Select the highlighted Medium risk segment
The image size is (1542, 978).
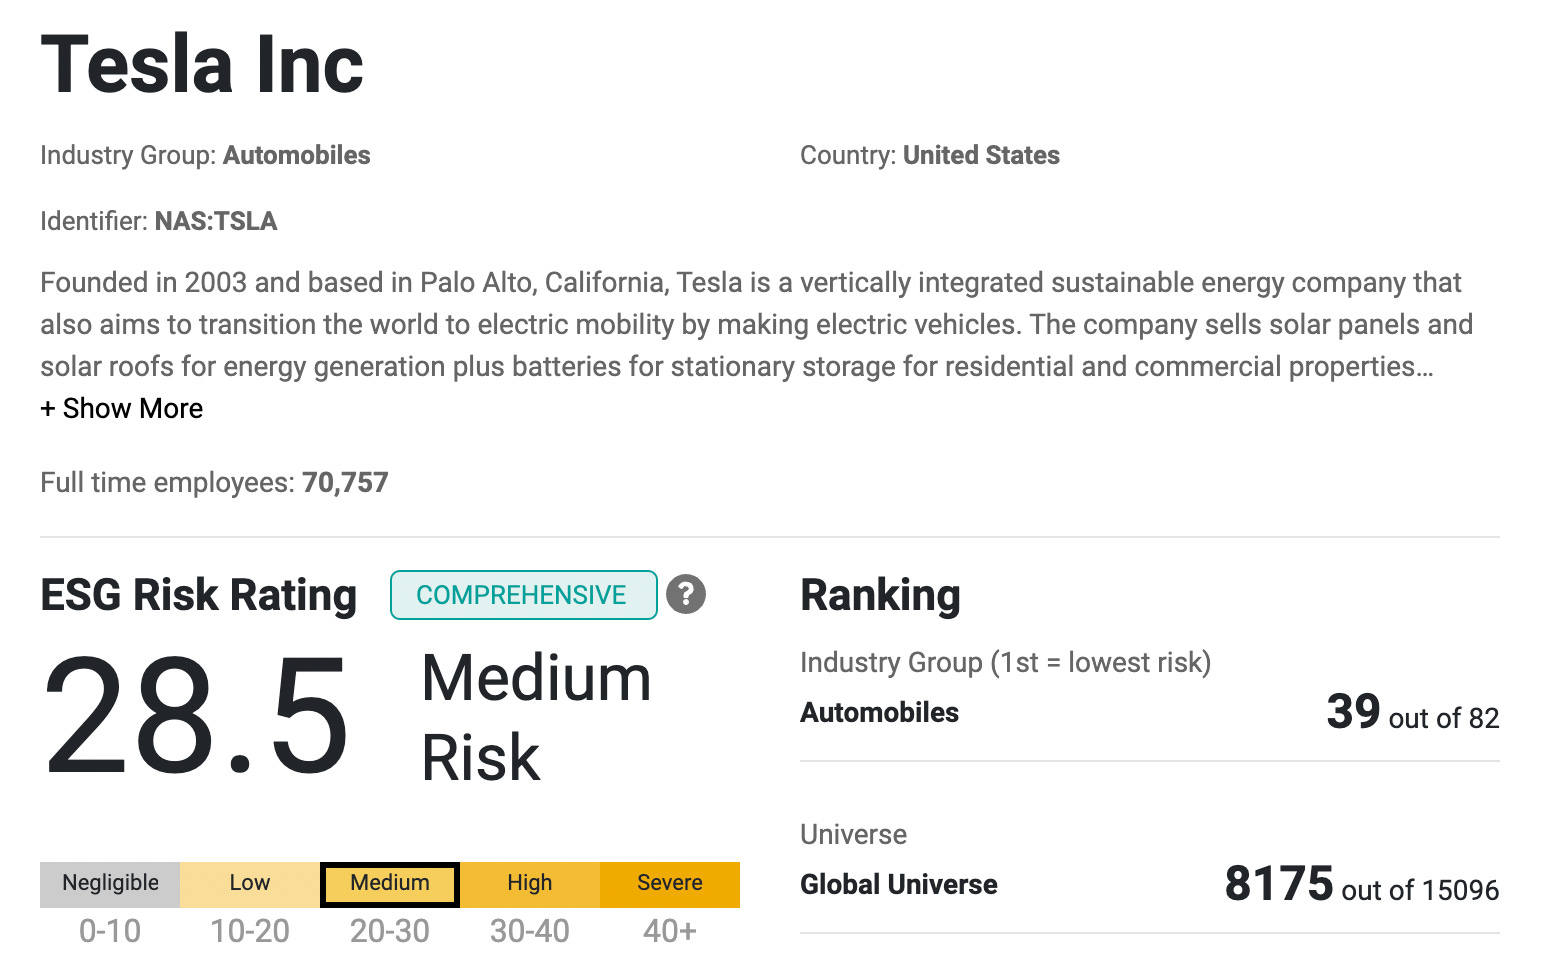[x=390, y=884]
